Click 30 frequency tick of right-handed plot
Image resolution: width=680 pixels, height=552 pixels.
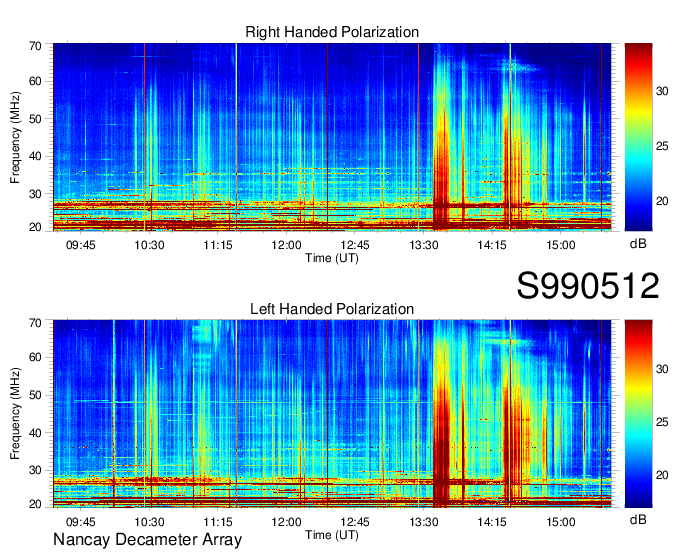(35, 194)
